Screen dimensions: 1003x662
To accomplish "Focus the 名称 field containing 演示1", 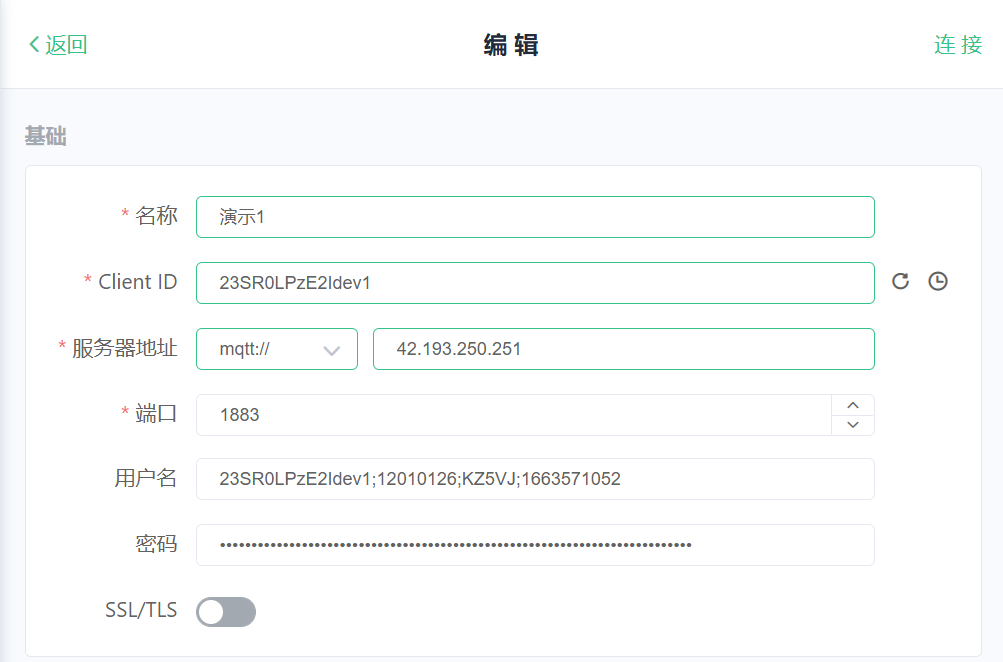I will pos(535,217).
